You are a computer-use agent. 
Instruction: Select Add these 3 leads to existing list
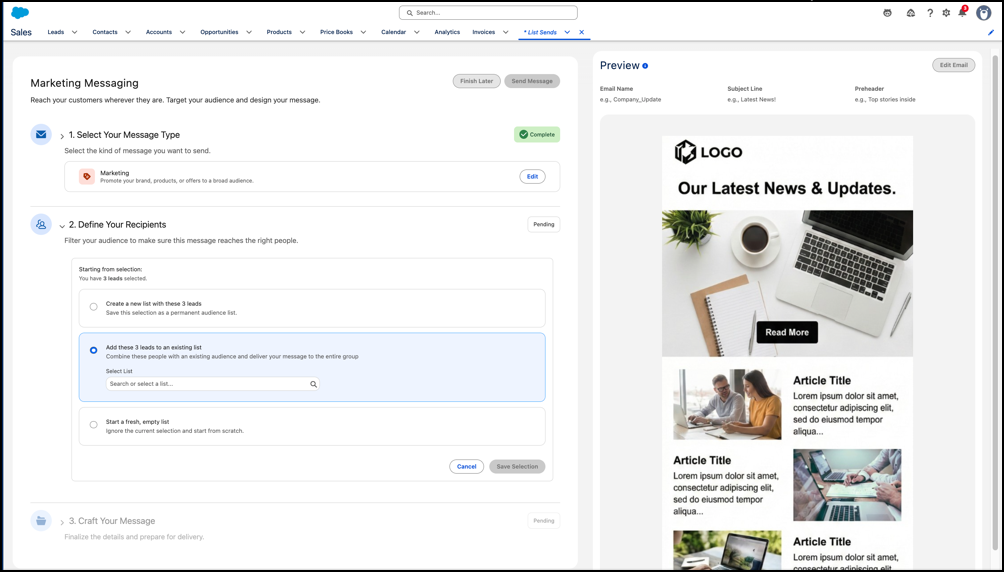[93, 350]
